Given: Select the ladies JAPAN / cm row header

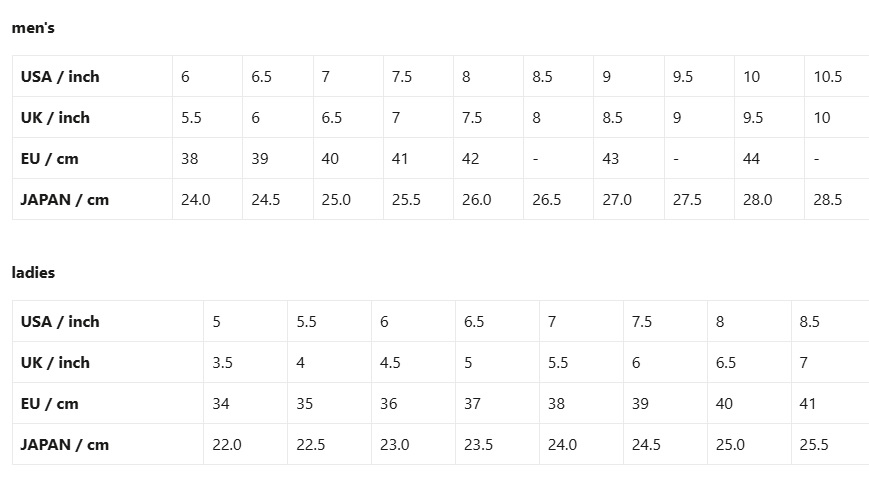Looking at the screenshot, I should [x=108, y=444].
